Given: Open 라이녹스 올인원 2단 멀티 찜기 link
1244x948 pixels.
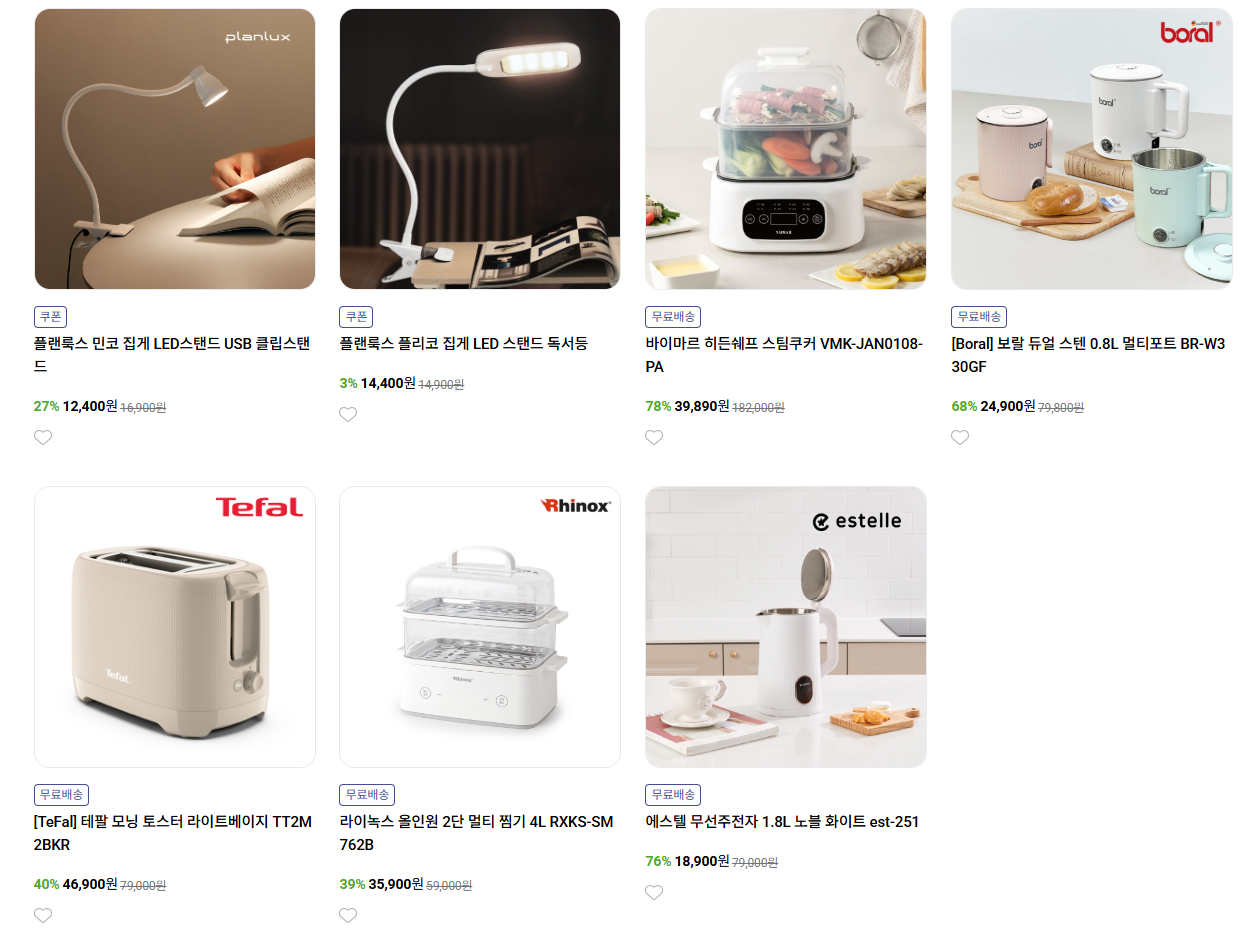Looking at the screenshot, I should click(477, 833).
